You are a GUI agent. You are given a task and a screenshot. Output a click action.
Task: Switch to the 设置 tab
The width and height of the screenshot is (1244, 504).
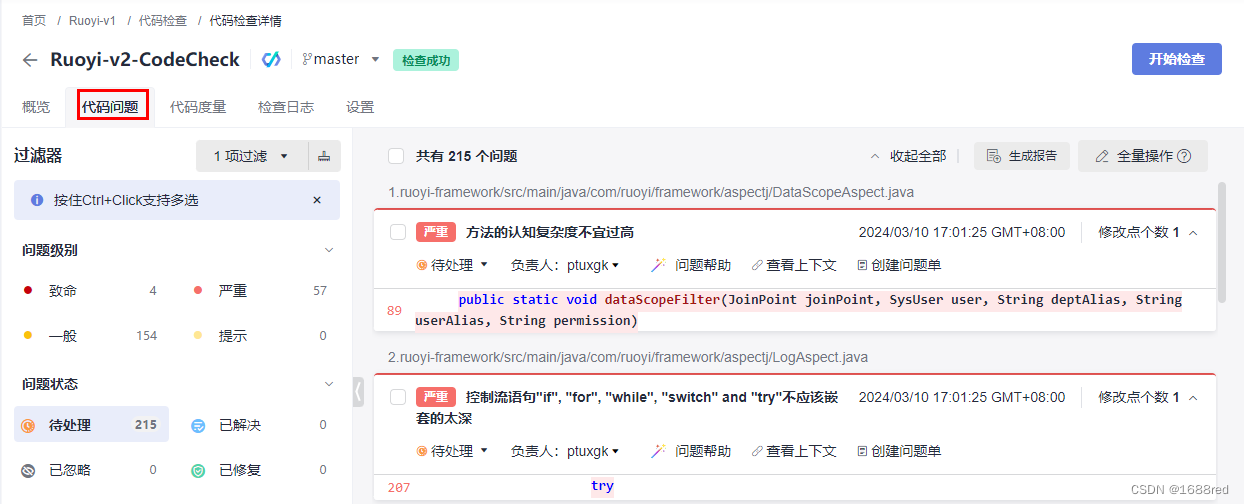point(360,107)
